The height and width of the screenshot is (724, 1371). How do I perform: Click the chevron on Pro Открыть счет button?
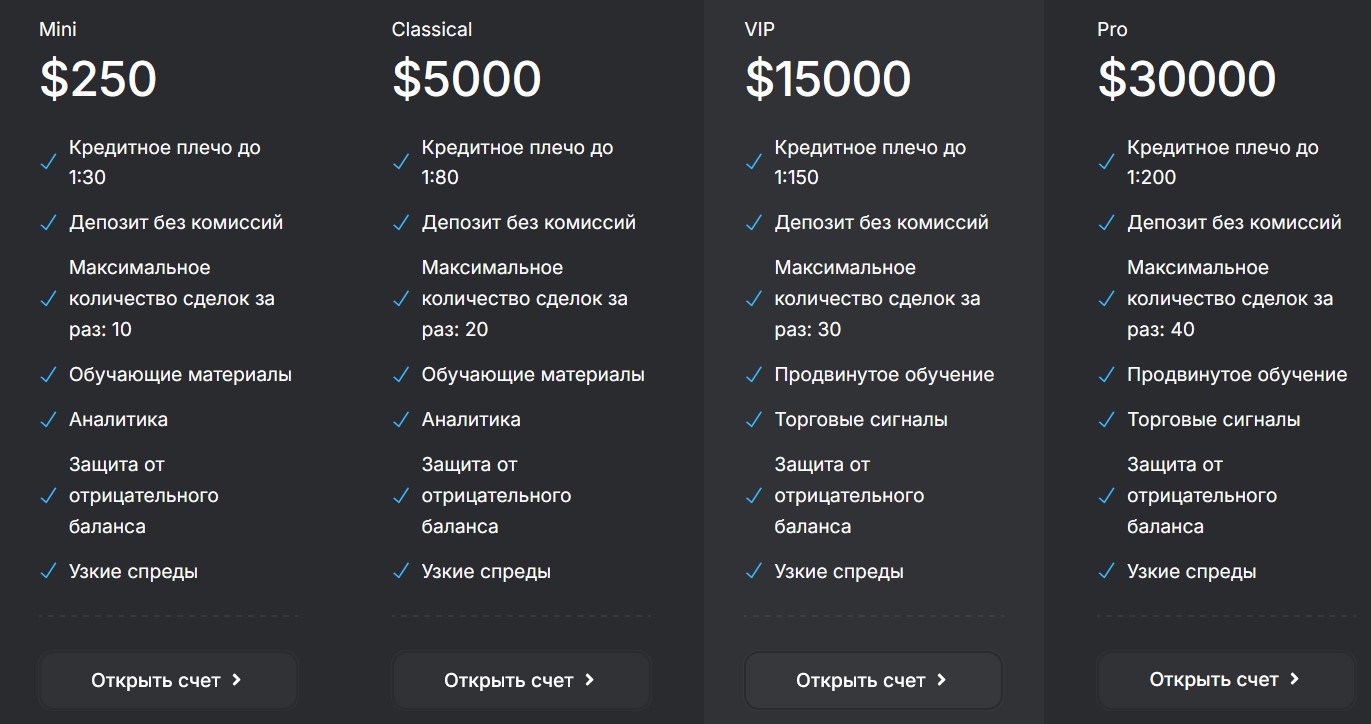pyautogui.click(x=1295, y=680)
